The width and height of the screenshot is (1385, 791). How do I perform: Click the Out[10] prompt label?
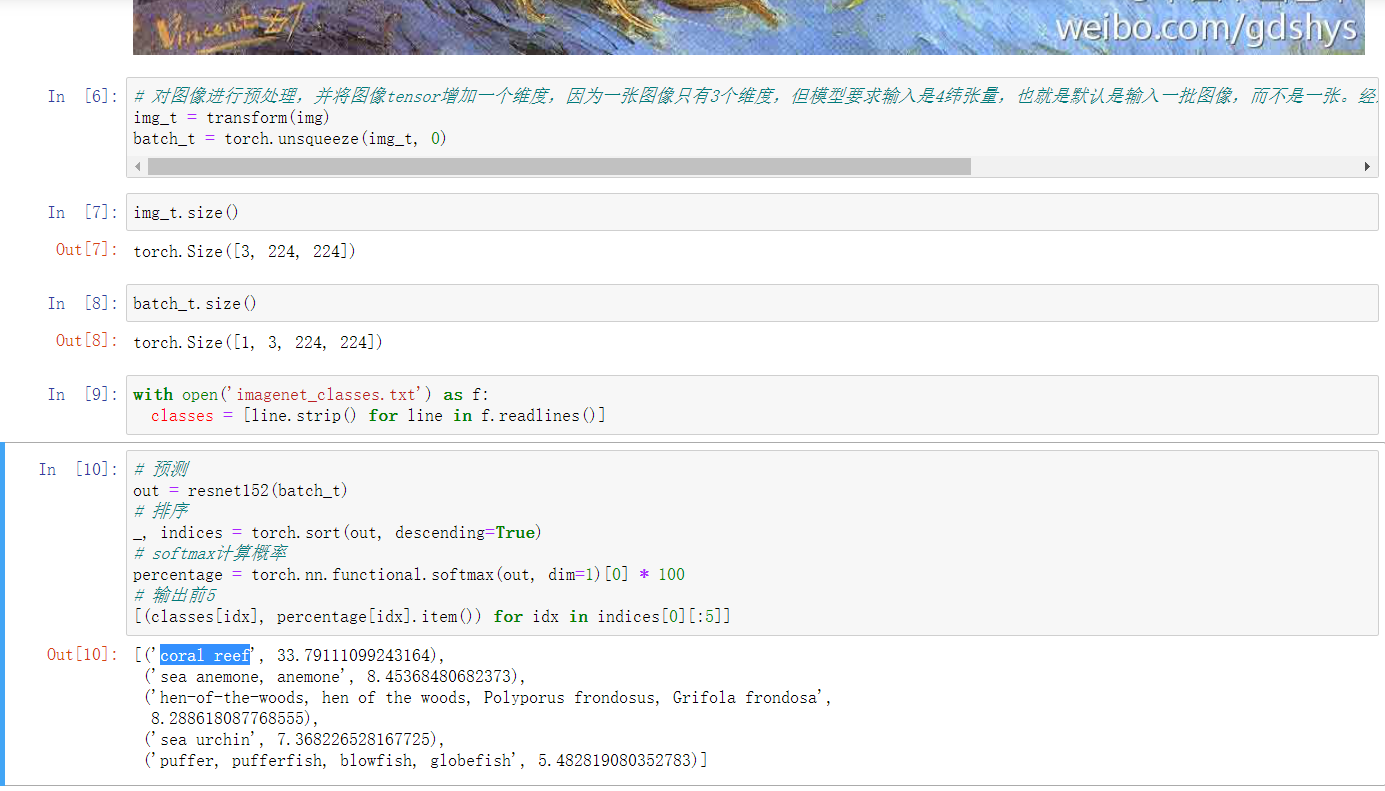point(82,654)
